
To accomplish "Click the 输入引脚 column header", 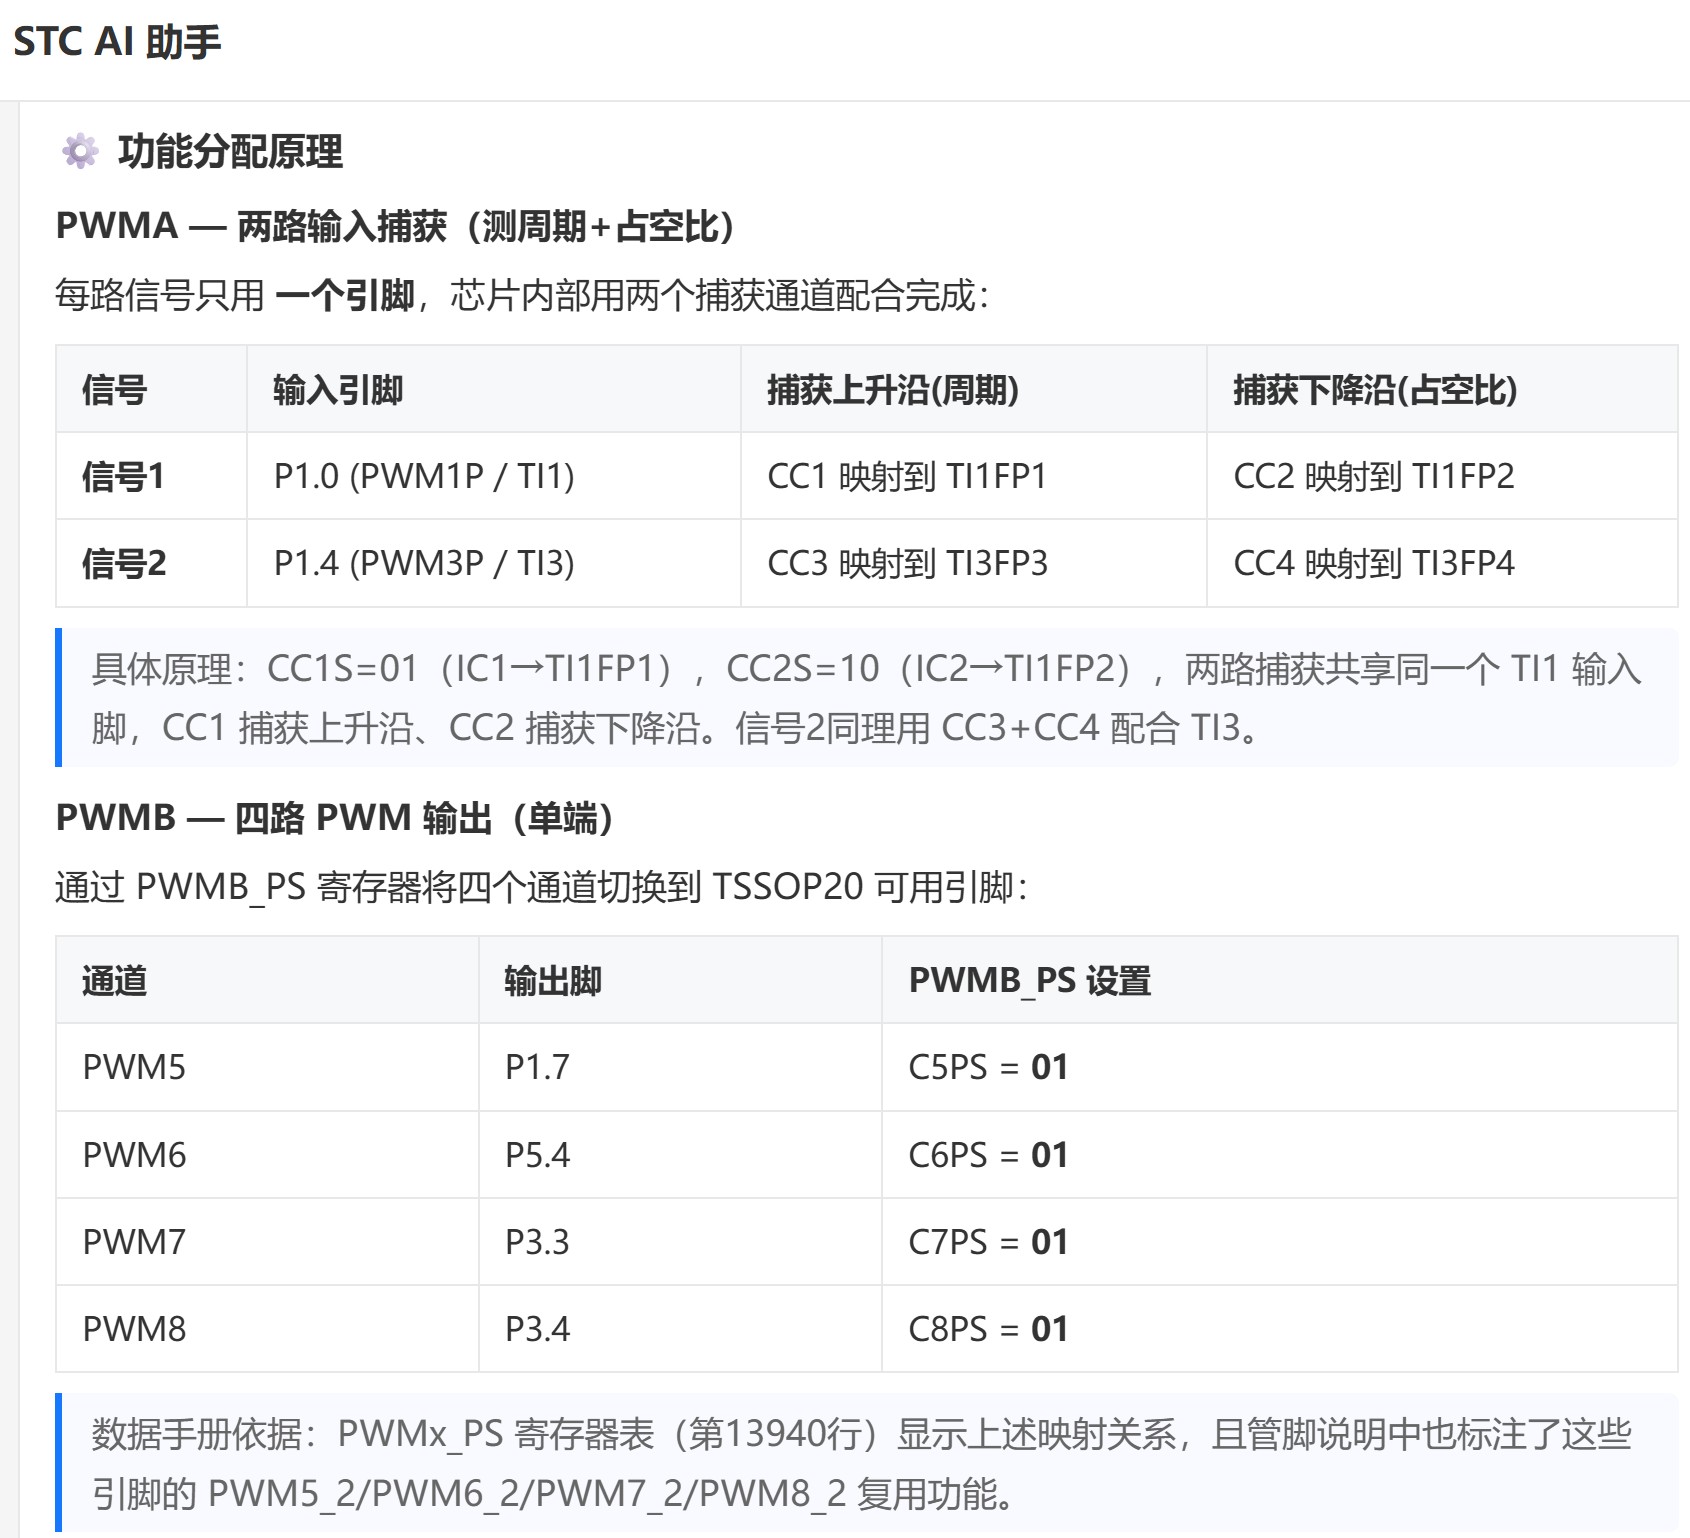I will (x=494, y=389).
